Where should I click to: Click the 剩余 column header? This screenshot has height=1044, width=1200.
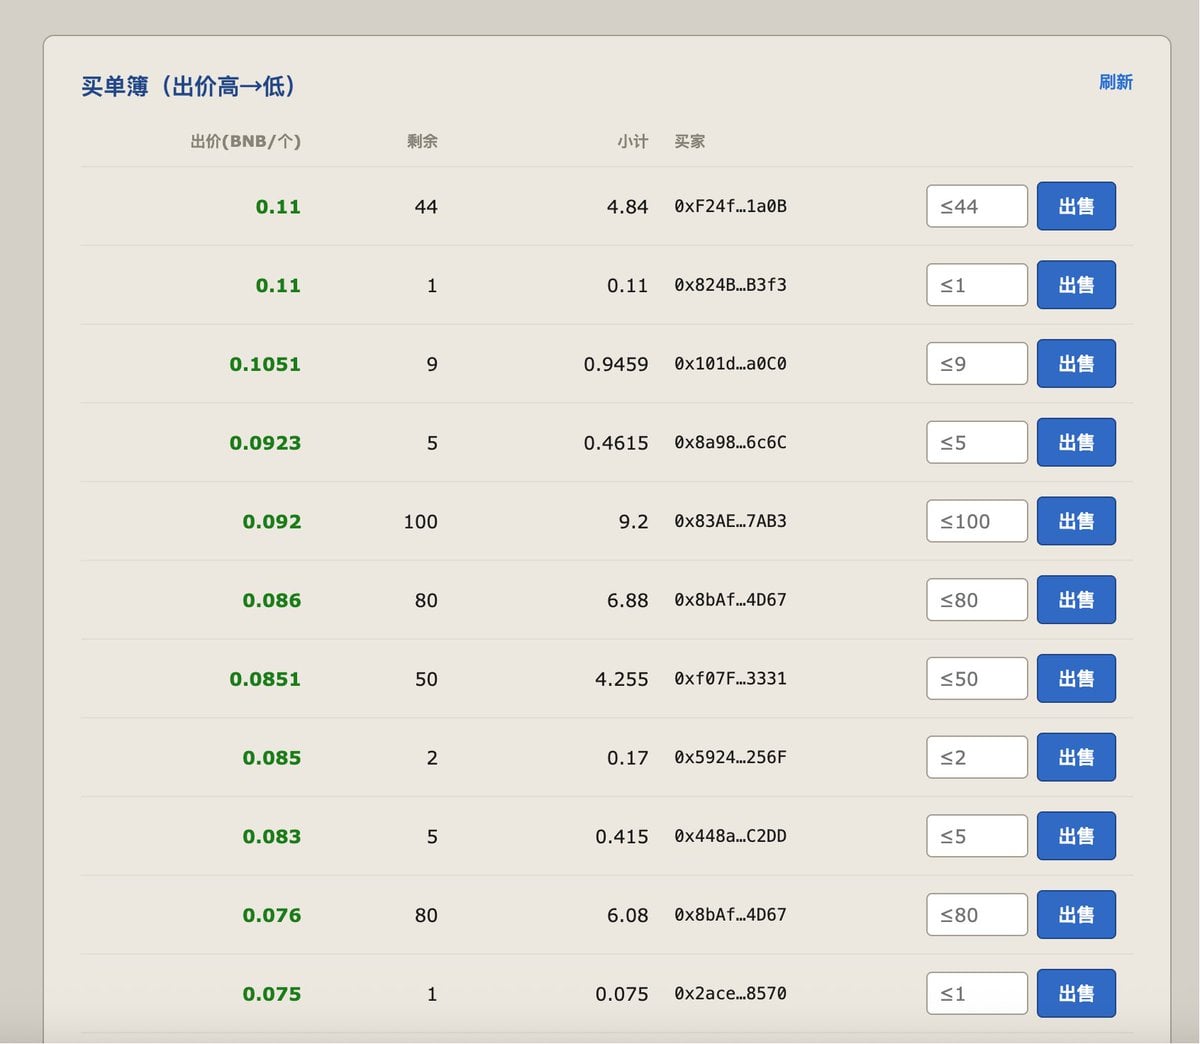[422, 141]
